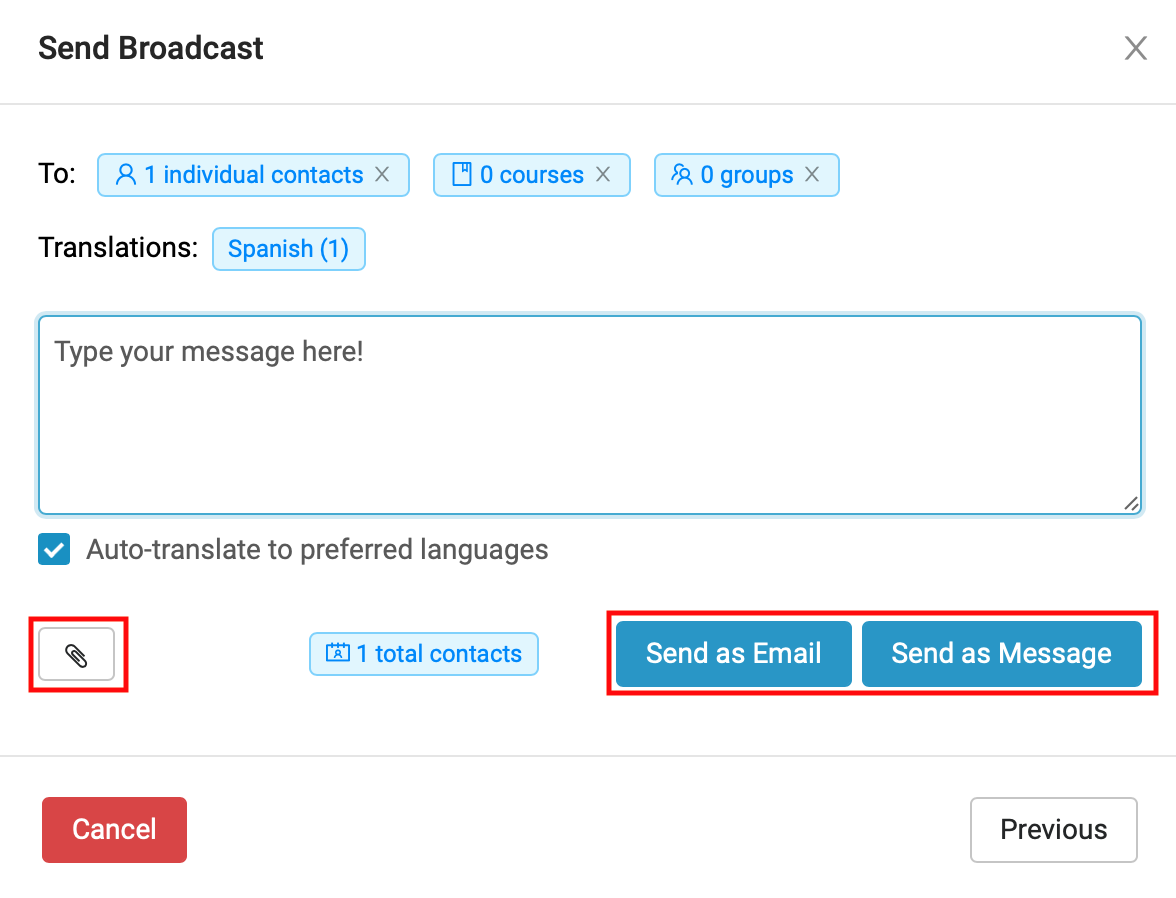
Task: Click the person icon in contacts tag
Action: coord(125,175)
